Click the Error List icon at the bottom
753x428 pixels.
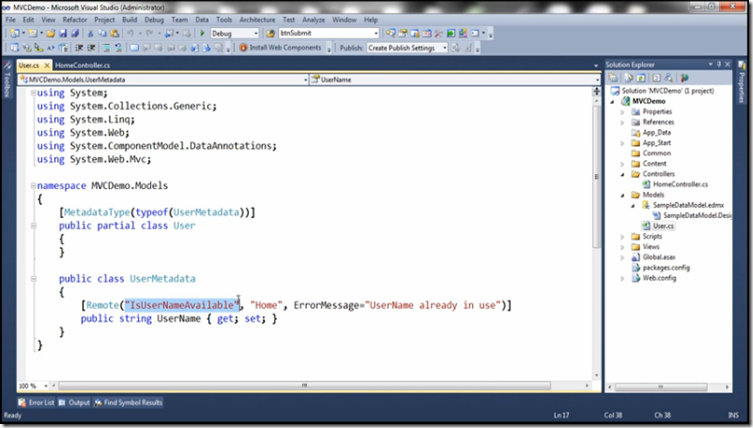(x=22, y=403)
